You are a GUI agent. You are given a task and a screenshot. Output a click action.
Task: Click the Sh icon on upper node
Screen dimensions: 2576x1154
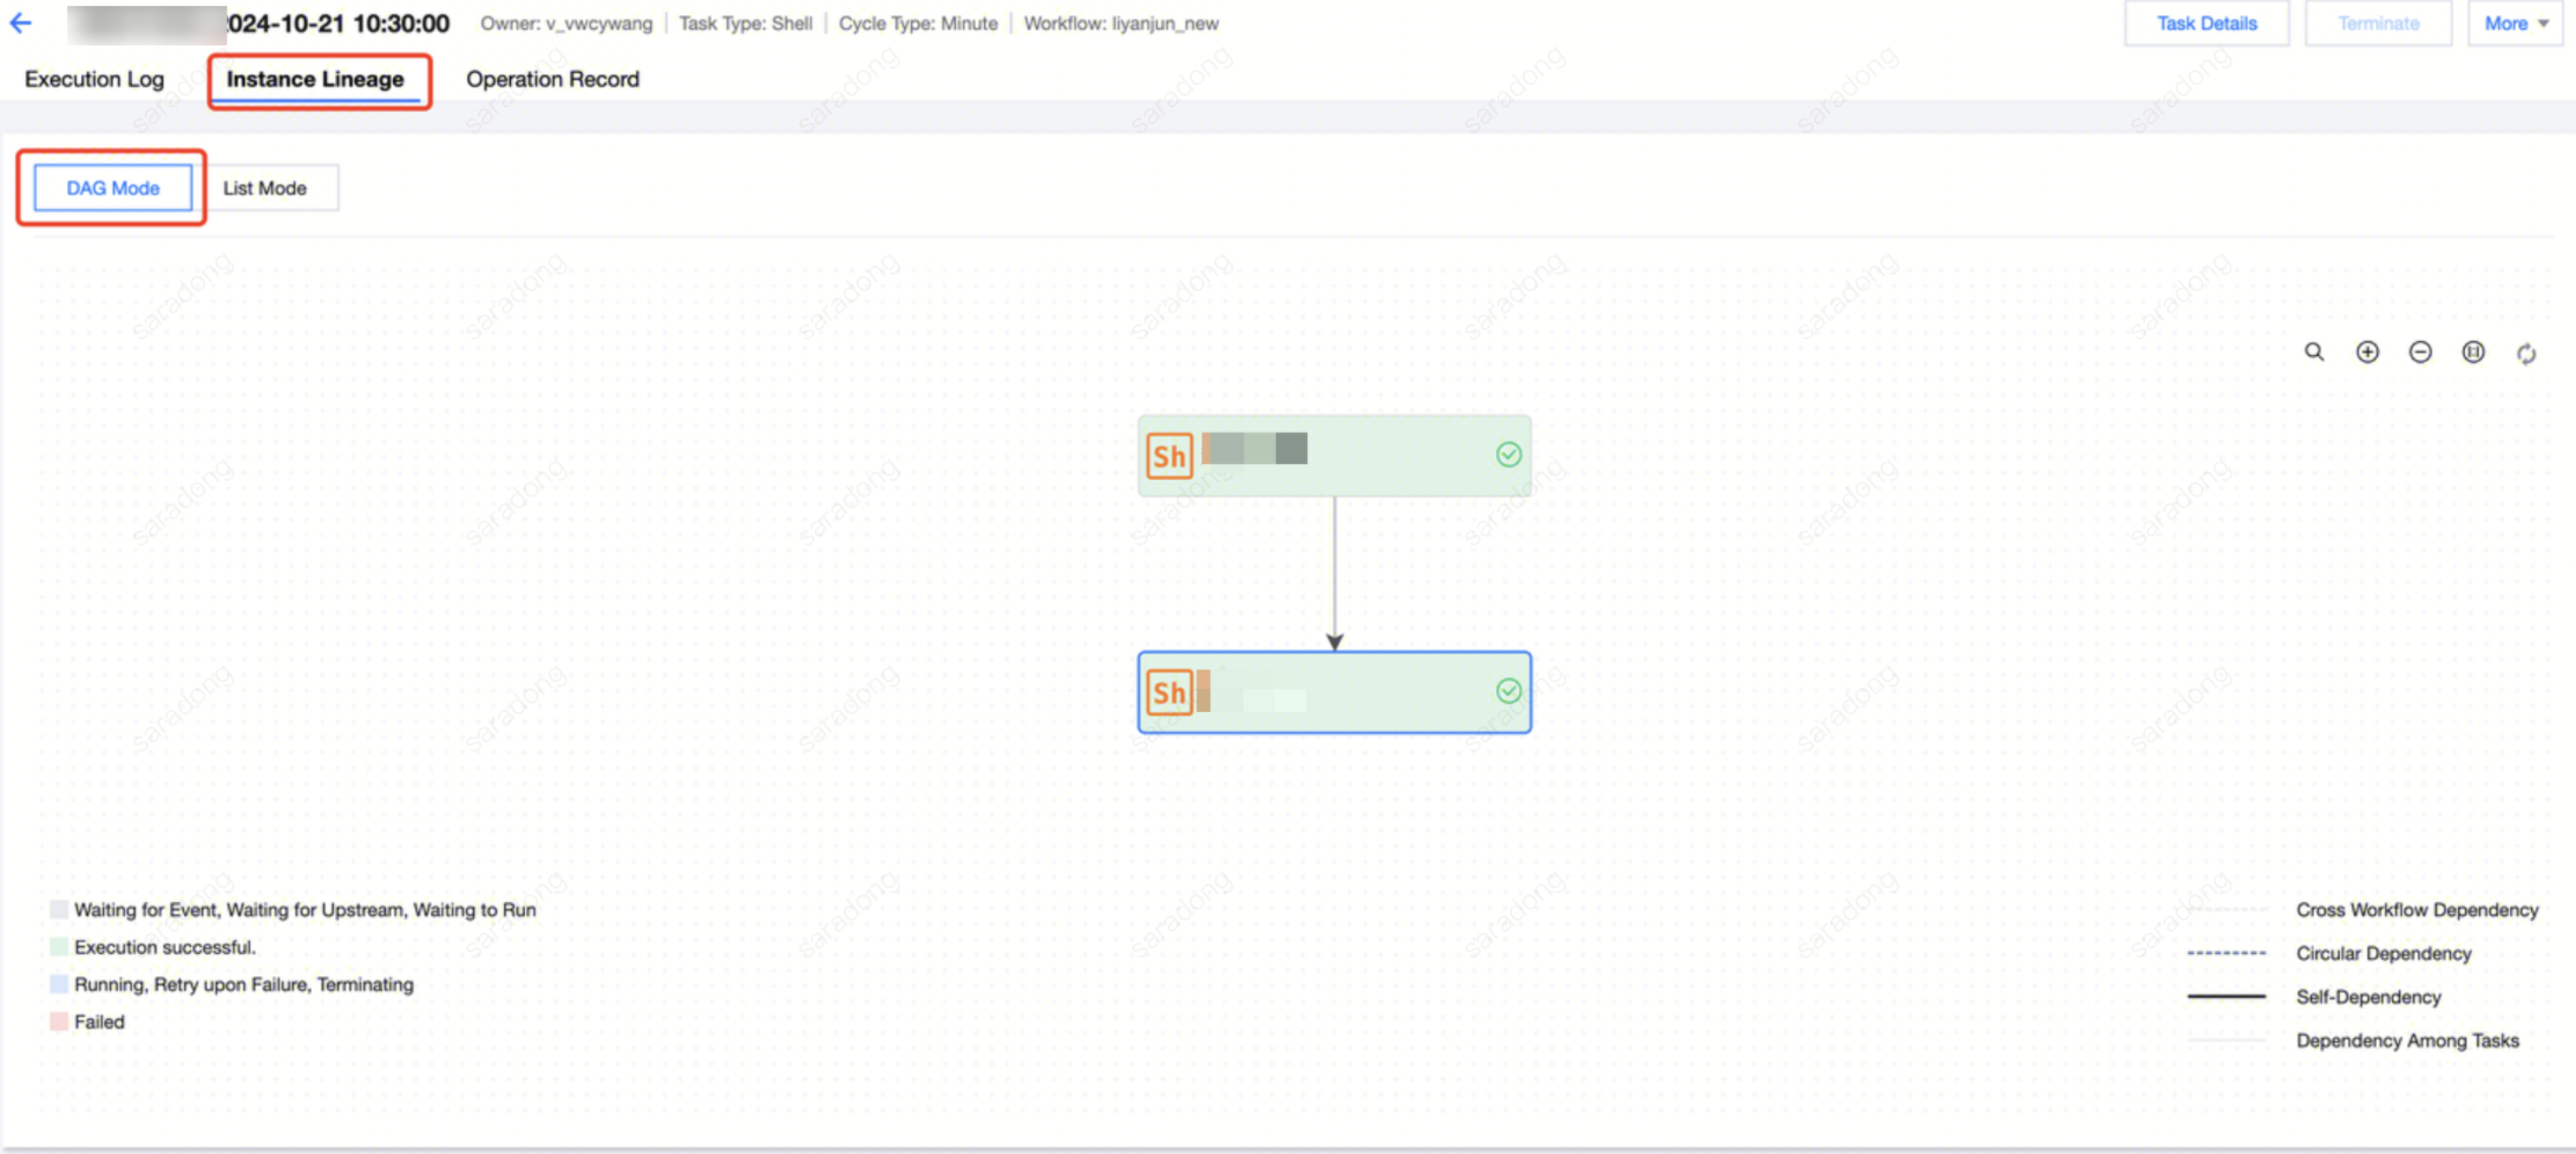1169,456
